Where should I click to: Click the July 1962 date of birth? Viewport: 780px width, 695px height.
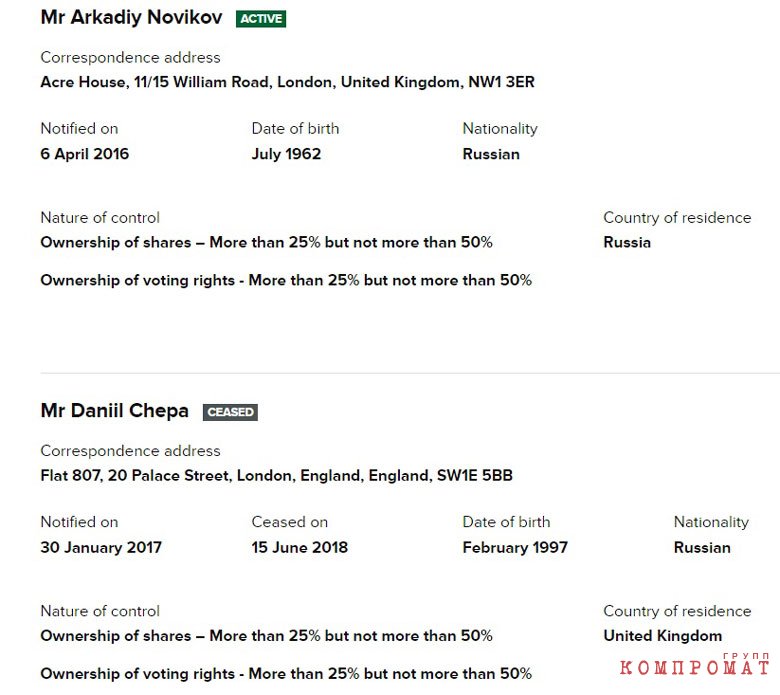(286, 154)
